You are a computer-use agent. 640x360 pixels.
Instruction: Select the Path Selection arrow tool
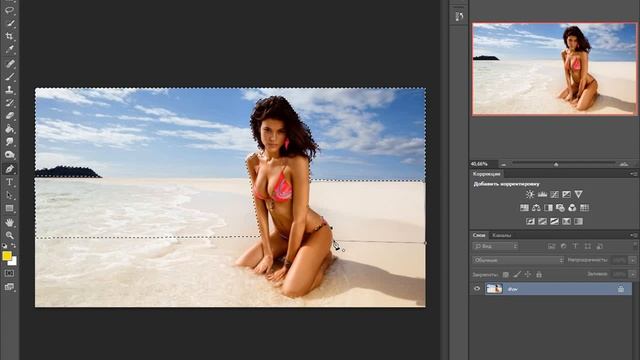click(x=9, y=195)
